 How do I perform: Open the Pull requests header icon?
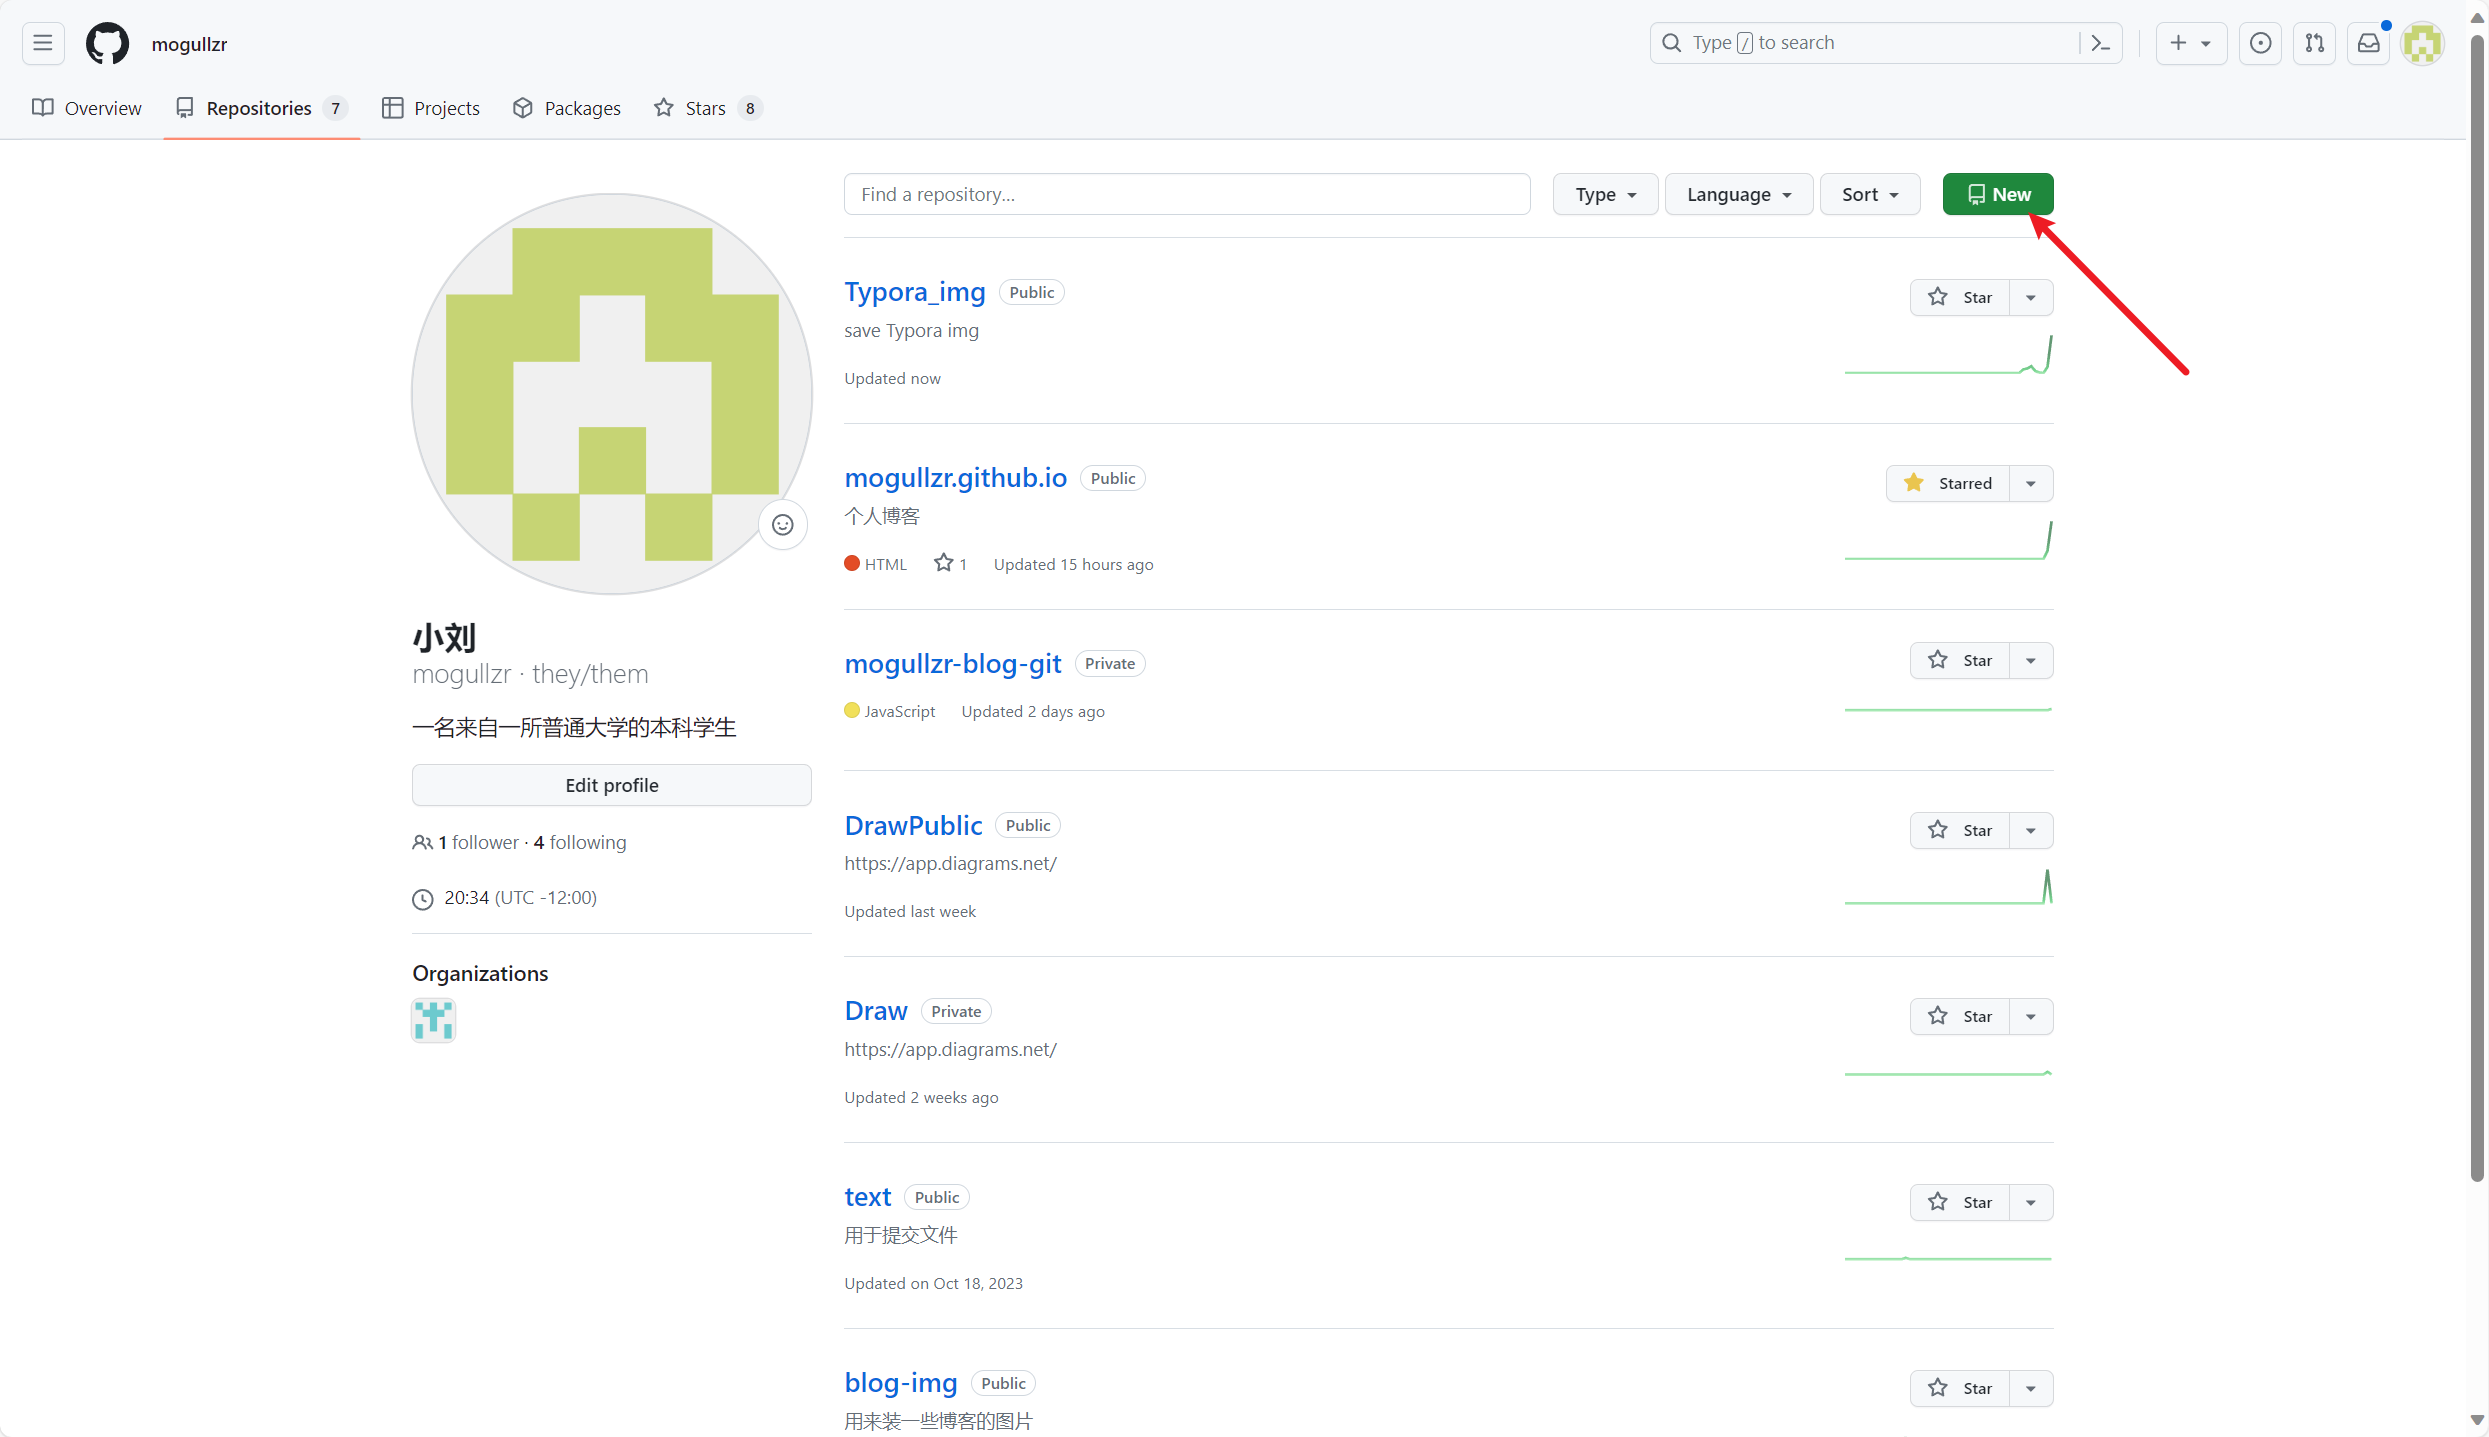(2314, 43)
